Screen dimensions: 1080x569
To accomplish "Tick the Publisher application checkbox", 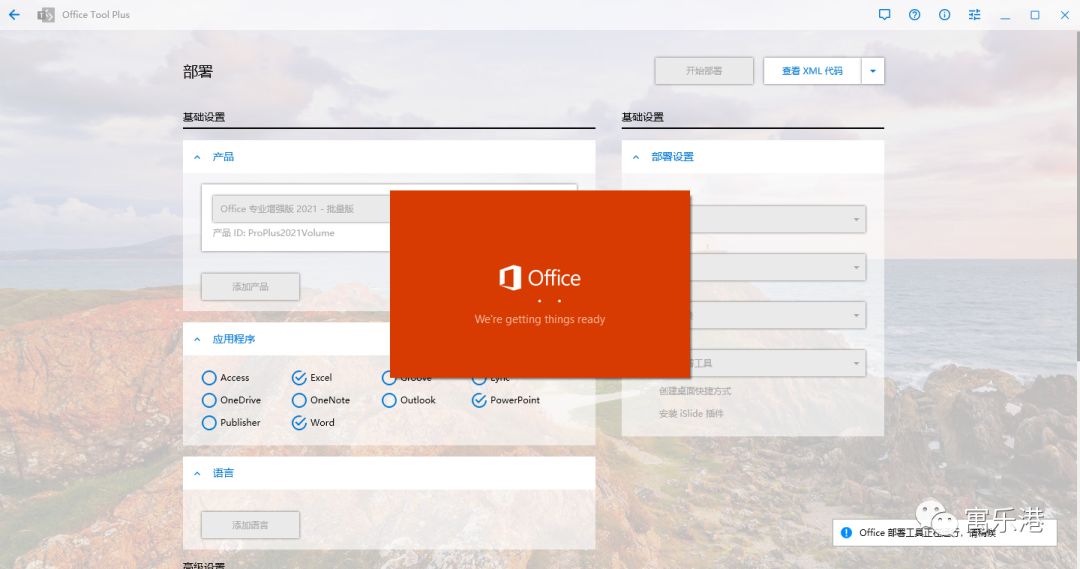I will 209,422.
